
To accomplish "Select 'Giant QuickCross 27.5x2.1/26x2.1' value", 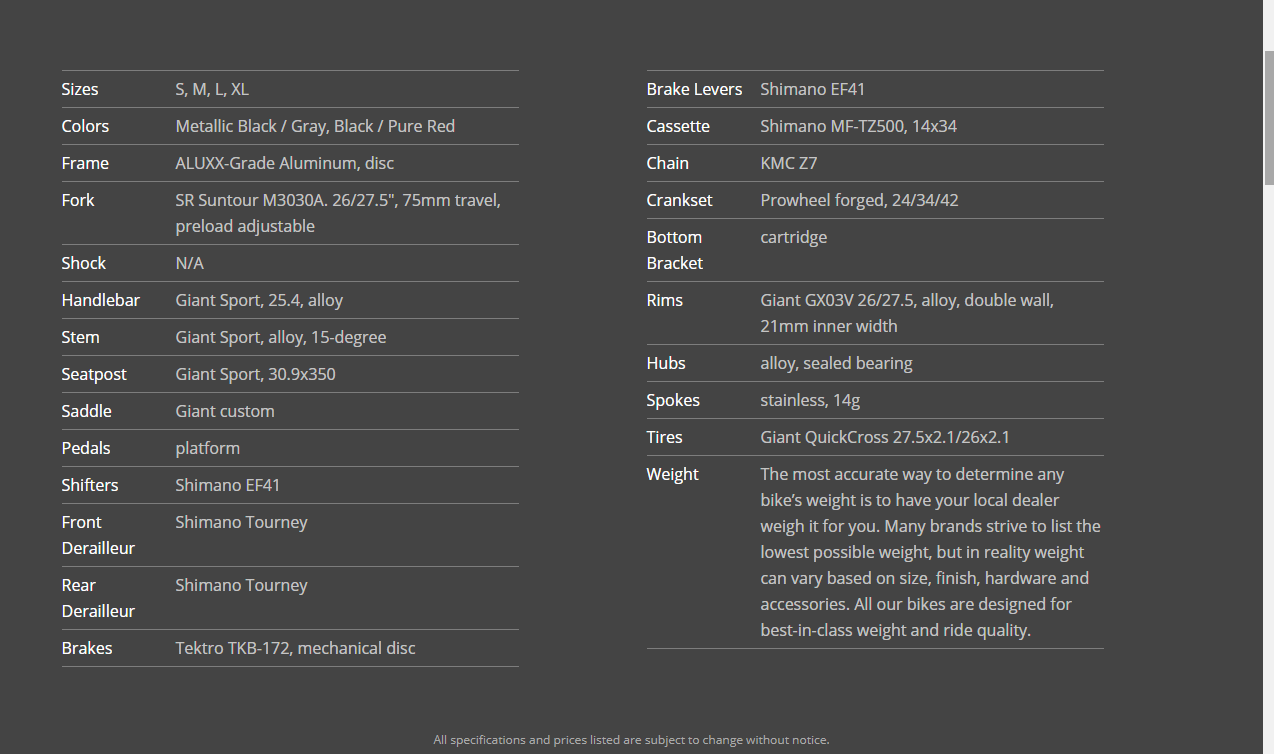I will pyautogui.click(x=885, y=437).
